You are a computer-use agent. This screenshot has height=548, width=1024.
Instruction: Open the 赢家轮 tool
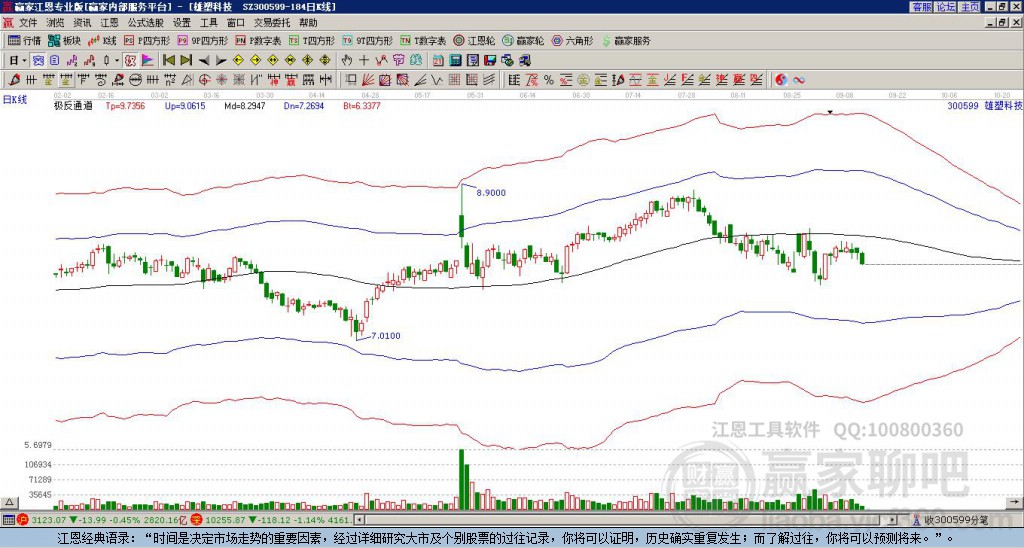[x=524, y=40]
